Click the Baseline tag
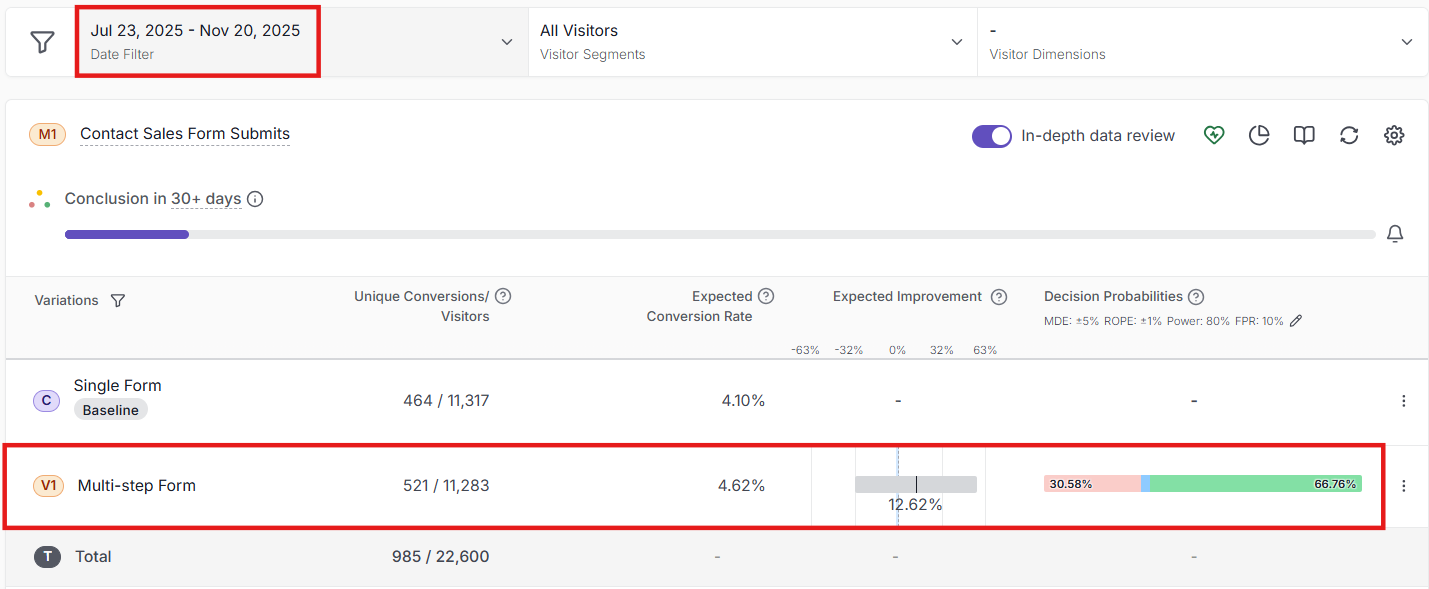This screenshot has width=1429, height=589. 111,410
